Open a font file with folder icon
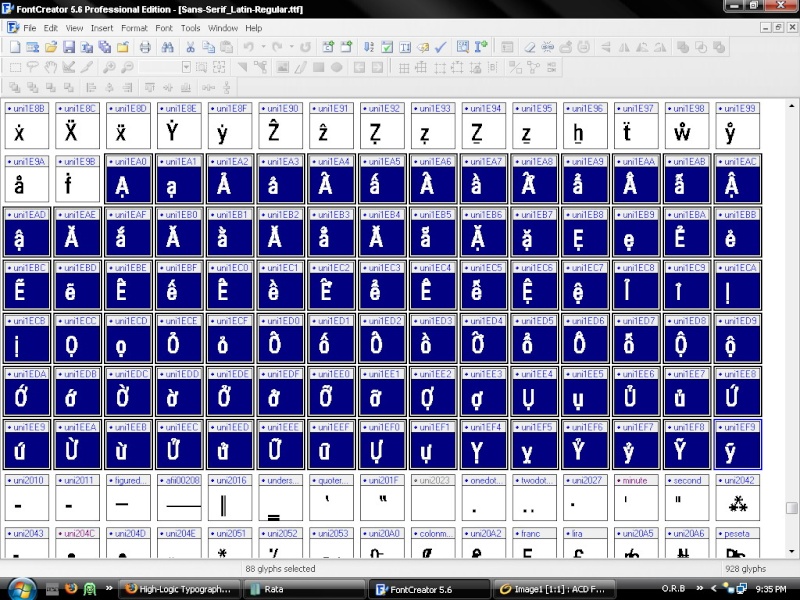The width and height of the screenshot is (800, 600). pos(51,47)
